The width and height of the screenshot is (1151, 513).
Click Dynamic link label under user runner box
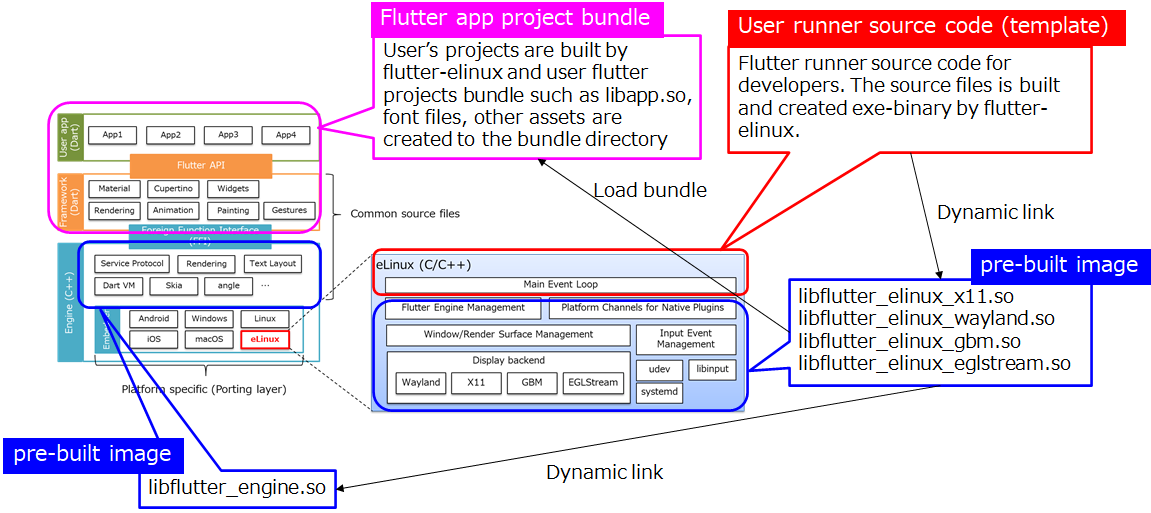(x=996, y=212)
